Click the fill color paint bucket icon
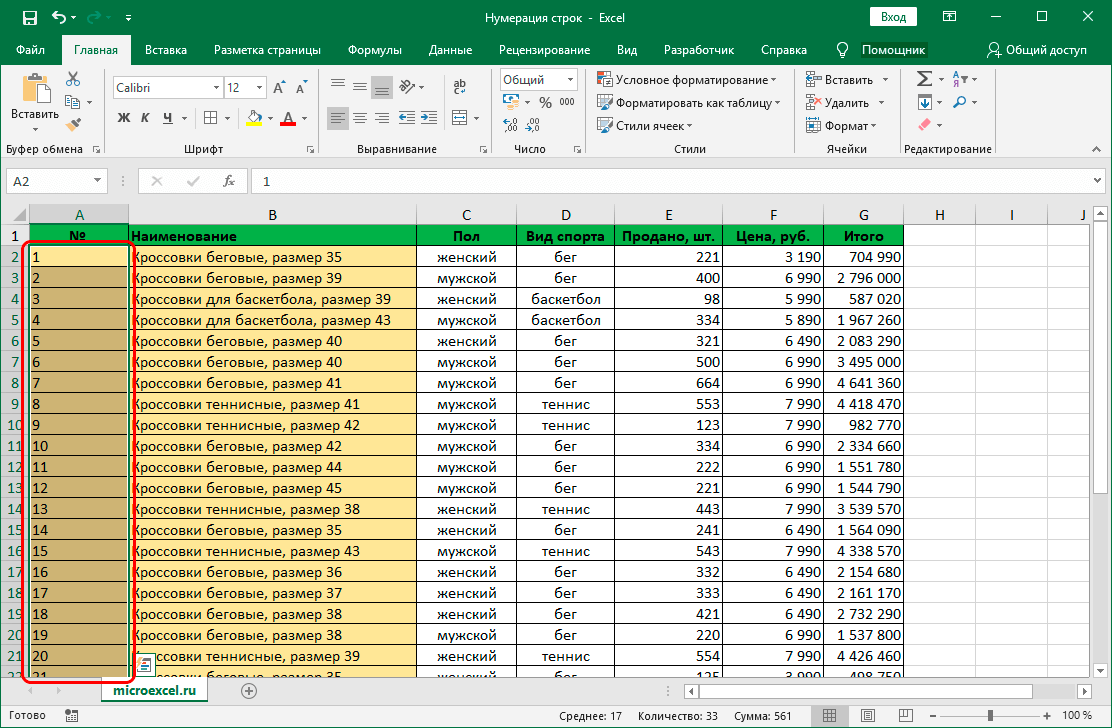The height and width of the screenshot is (728, 1112). (x=254, y=118)
